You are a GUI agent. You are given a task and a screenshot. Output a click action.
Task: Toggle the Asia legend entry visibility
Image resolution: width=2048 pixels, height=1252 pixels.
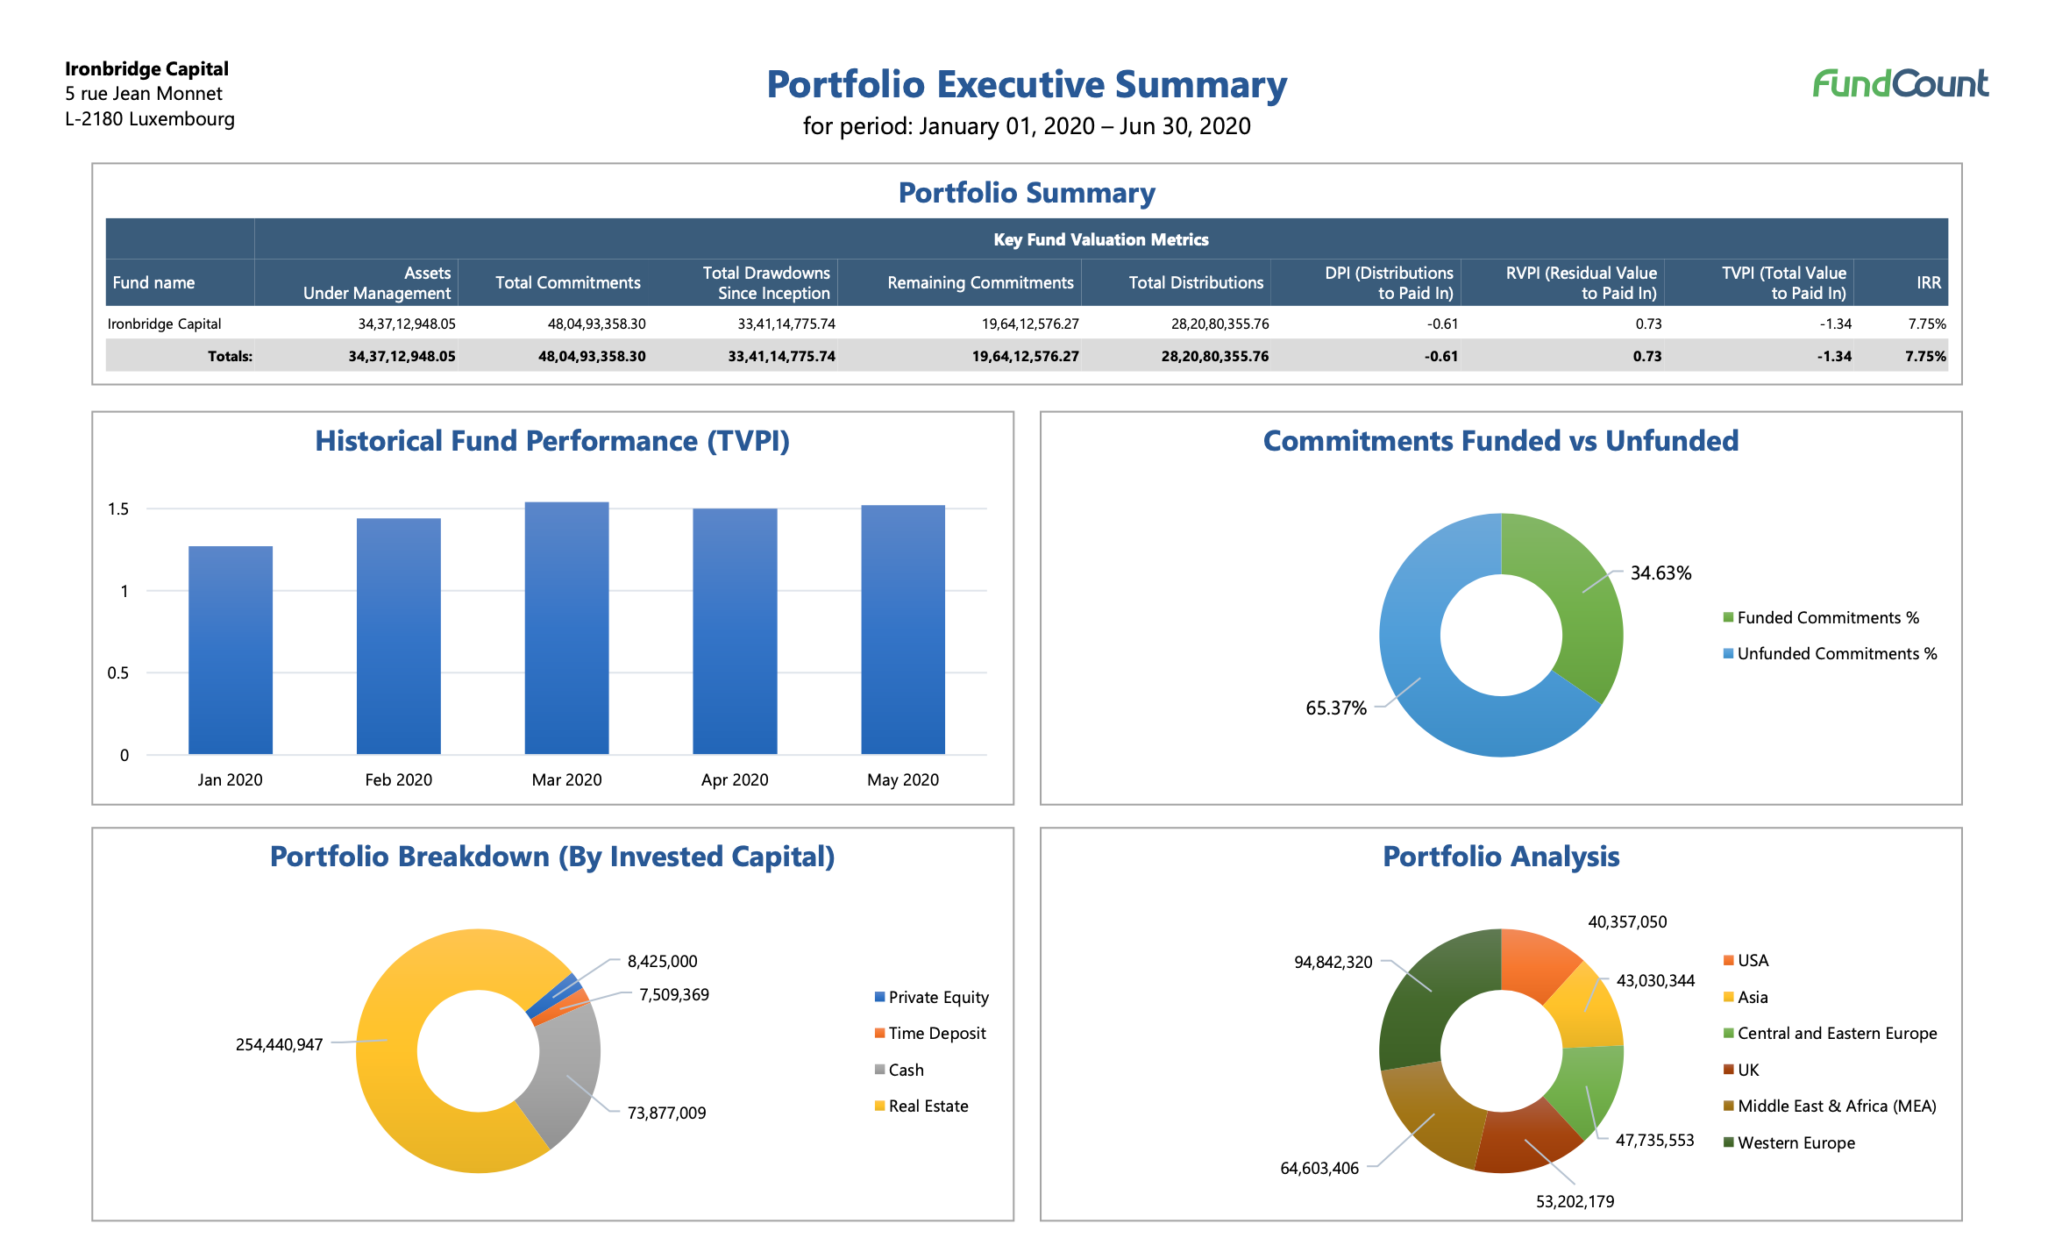(1727, 996)
